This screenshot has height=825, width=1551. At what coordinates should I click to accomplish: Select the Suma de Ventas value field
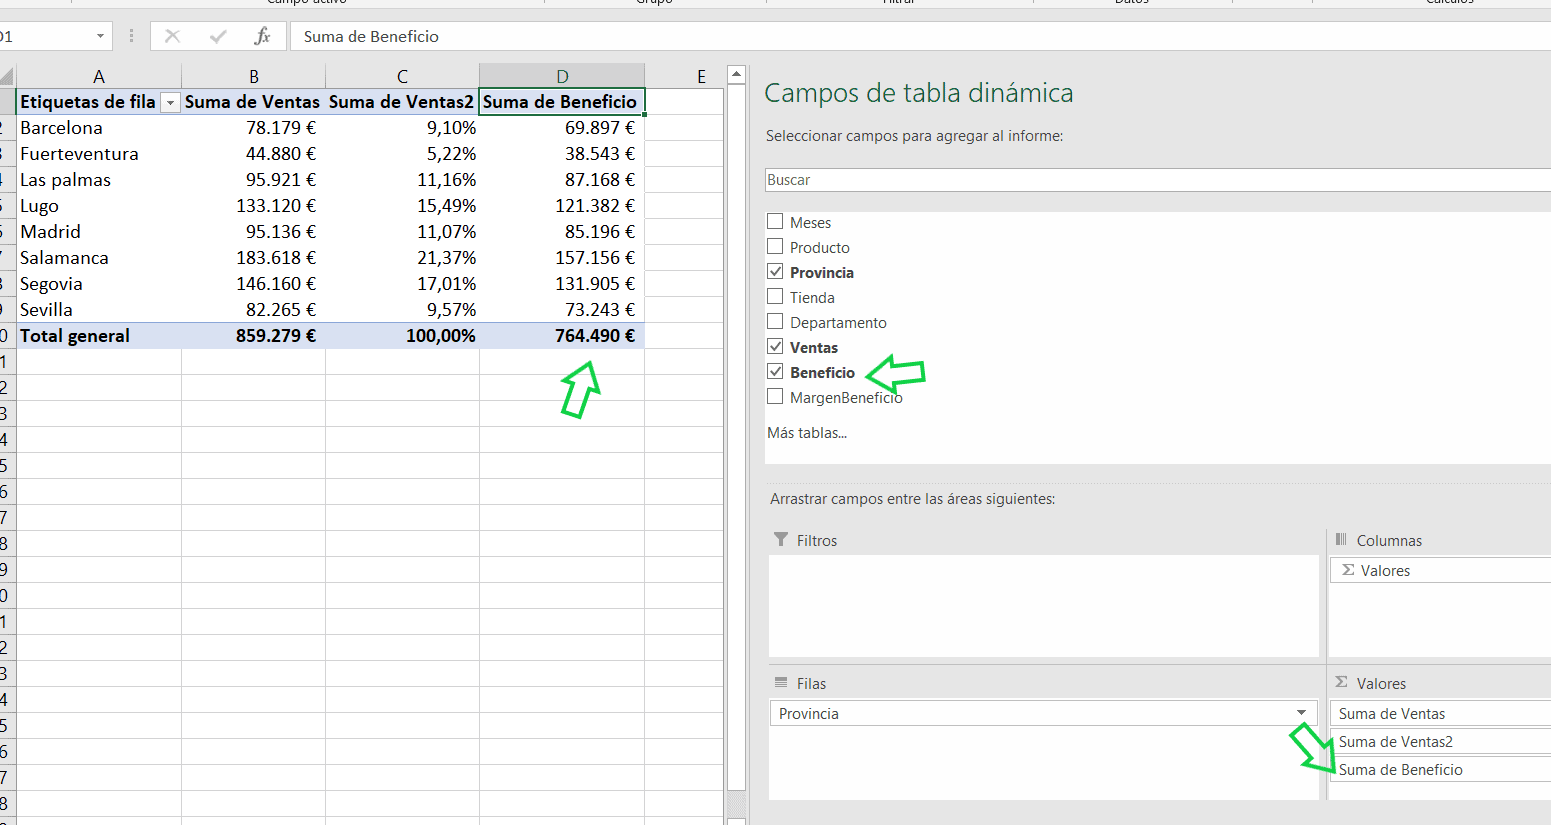pos(1440,714)
